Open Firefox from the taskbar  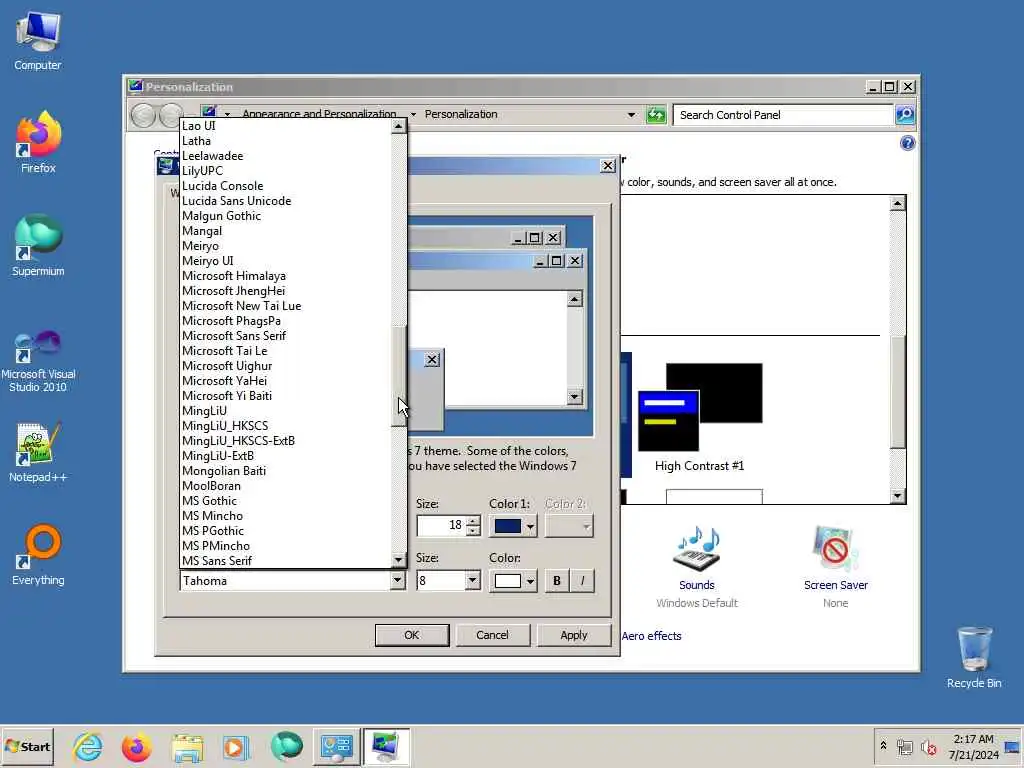(x=136, y=746)
